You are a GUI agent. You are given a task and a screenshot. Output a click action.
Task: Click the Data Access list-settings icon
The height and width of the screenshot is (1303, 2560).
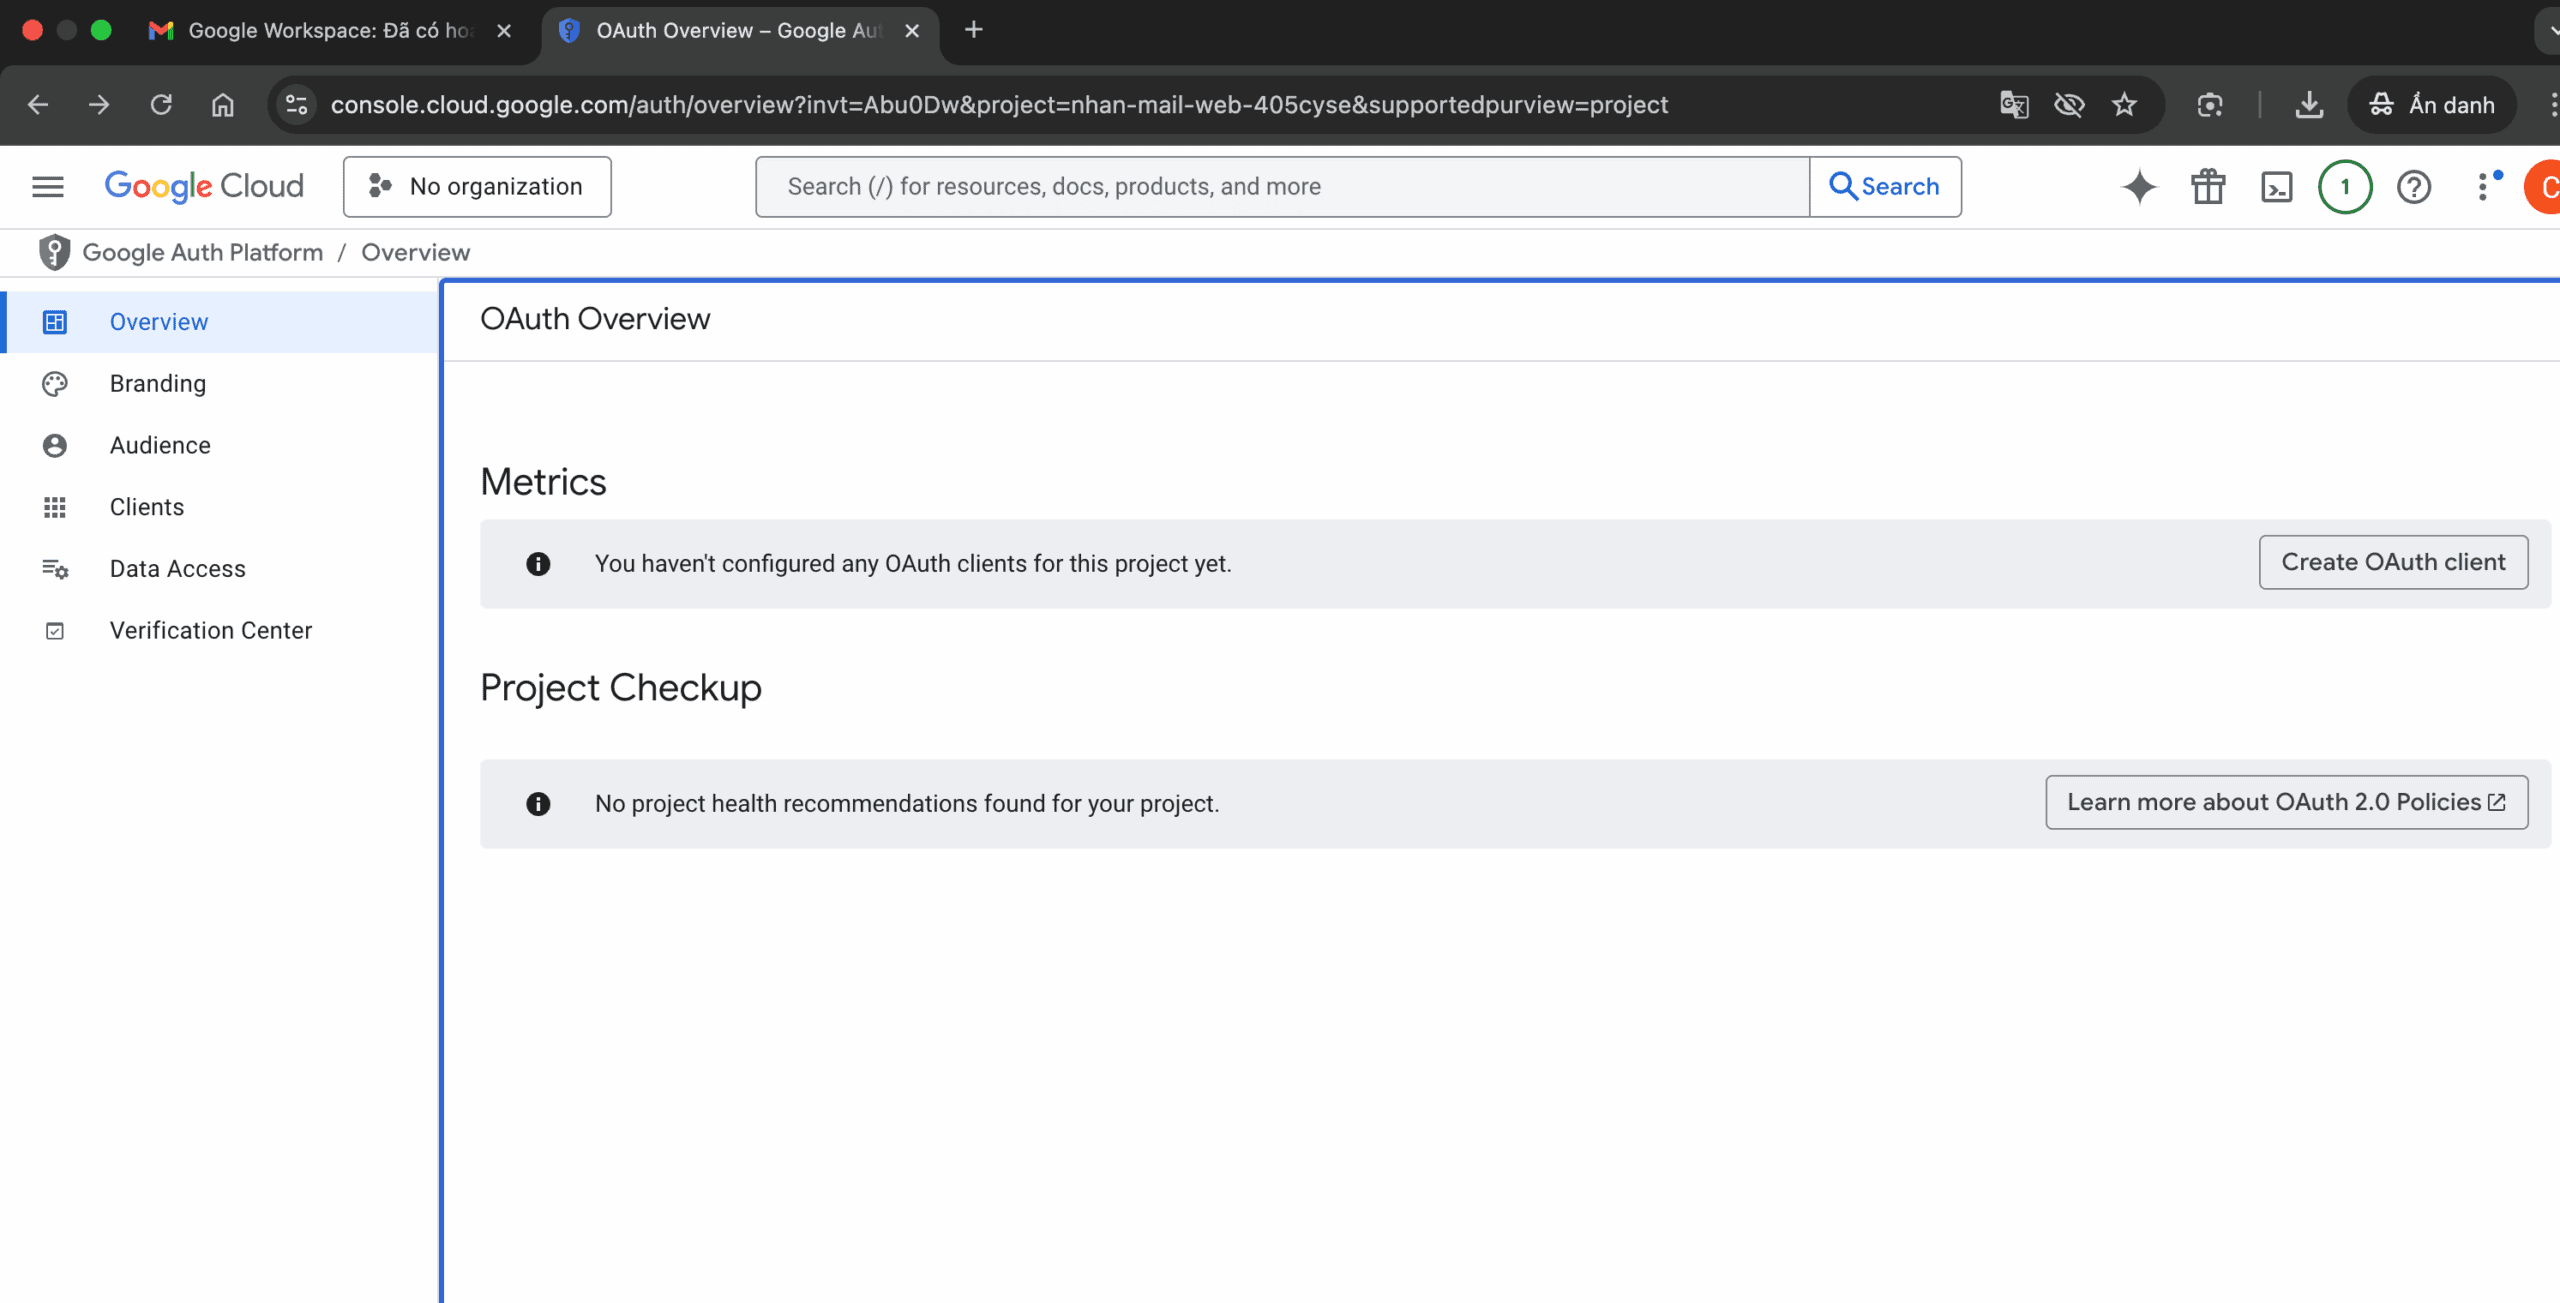(55, 569)
